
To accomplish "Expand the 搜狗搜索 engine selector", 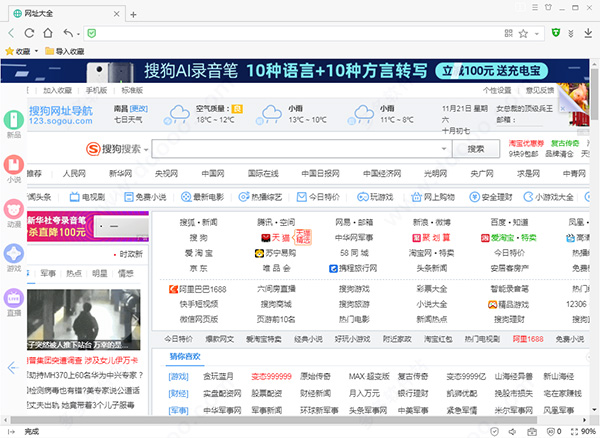I will [x=117, y=149].
